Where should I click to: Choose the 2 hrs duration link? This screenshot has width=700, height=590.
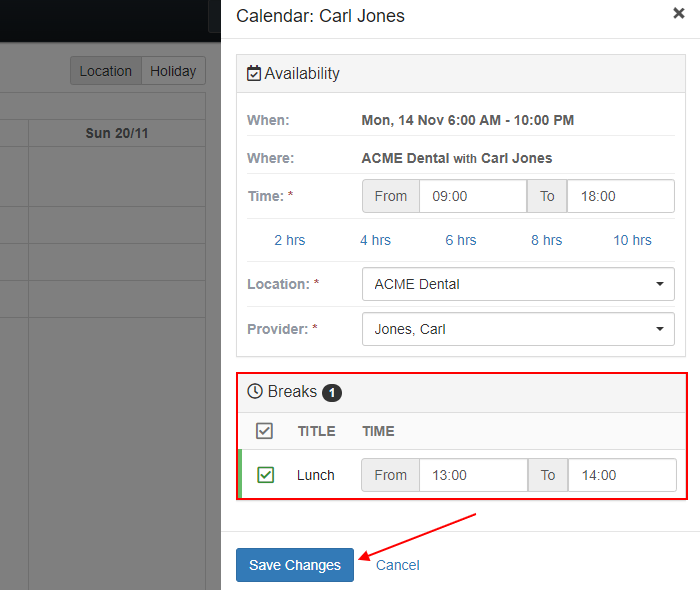pyautogui.click(x=290, y=240)
